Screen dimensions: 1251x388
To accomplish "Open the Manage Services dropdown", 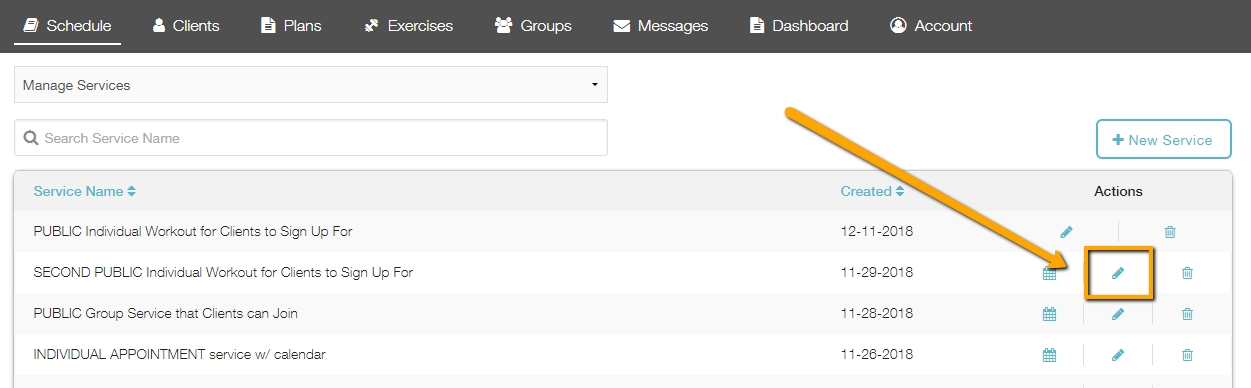I will 311,85.
